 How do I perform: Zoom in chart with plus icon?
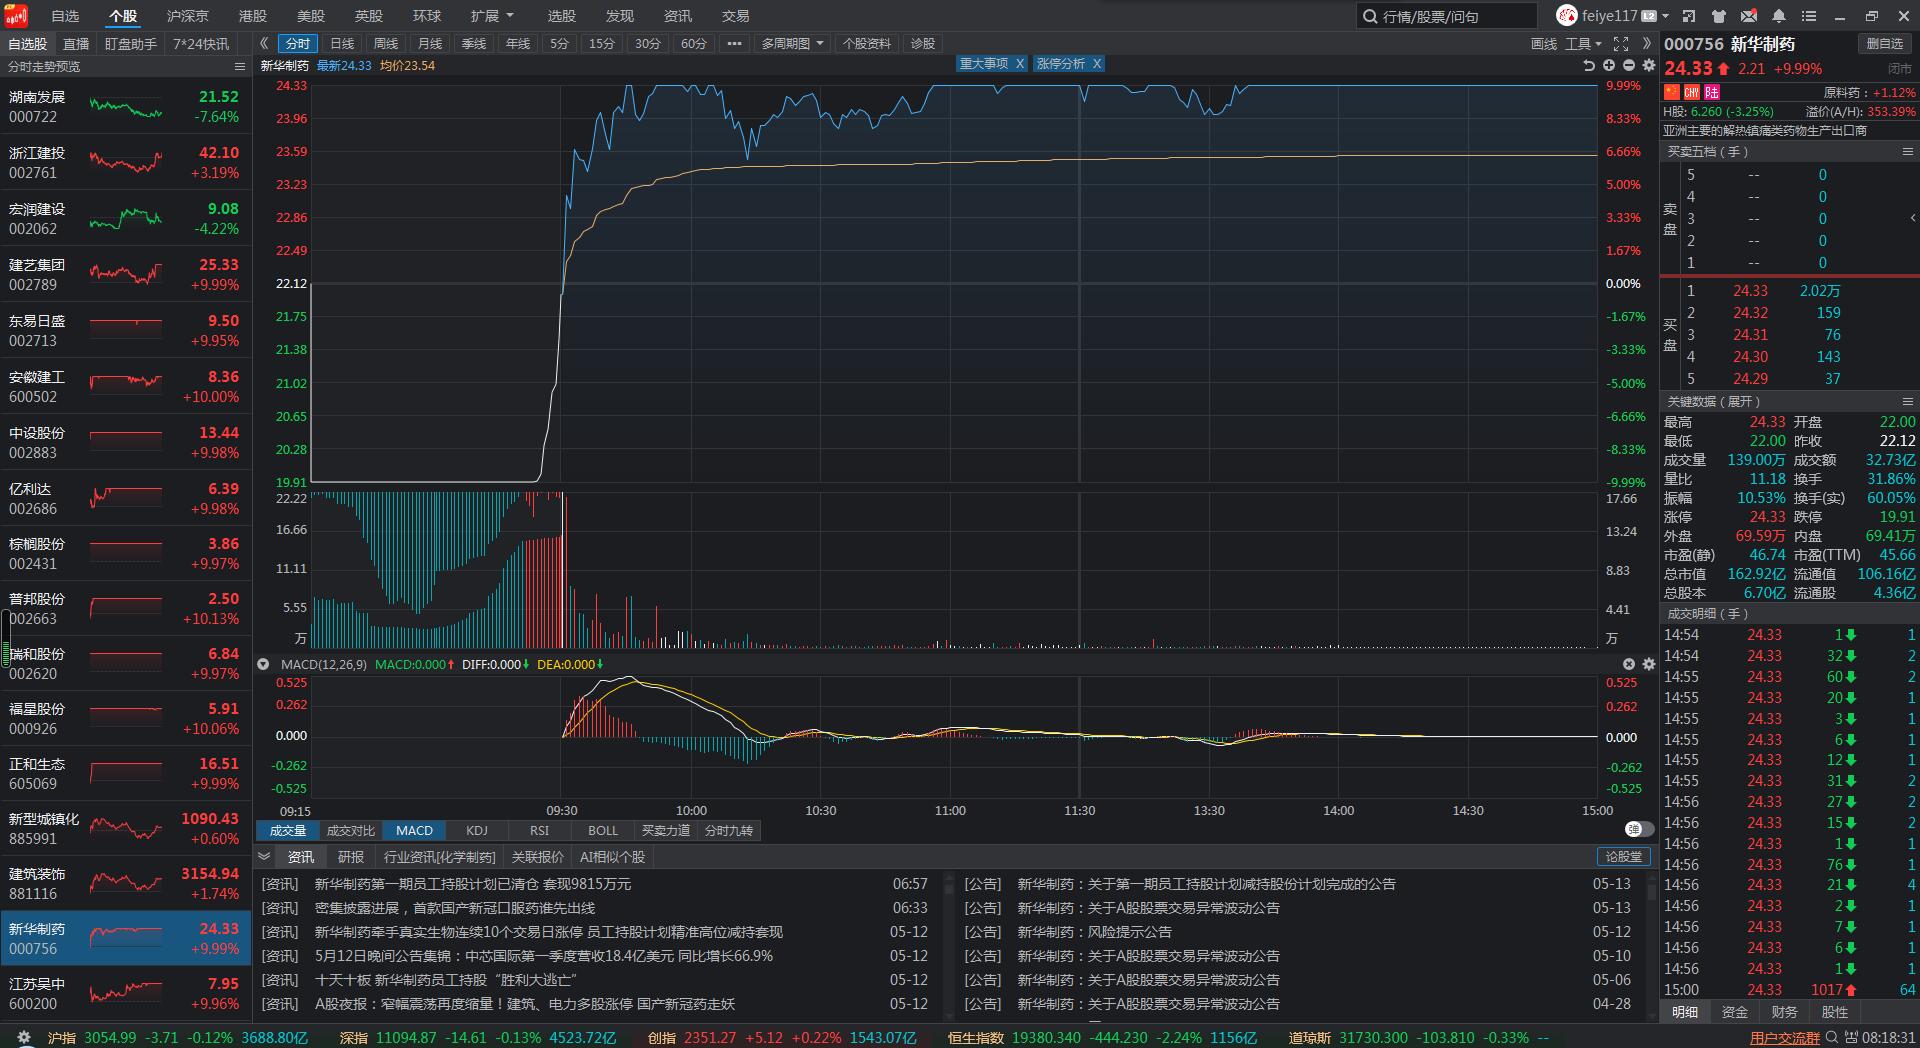click(1609, 65)
